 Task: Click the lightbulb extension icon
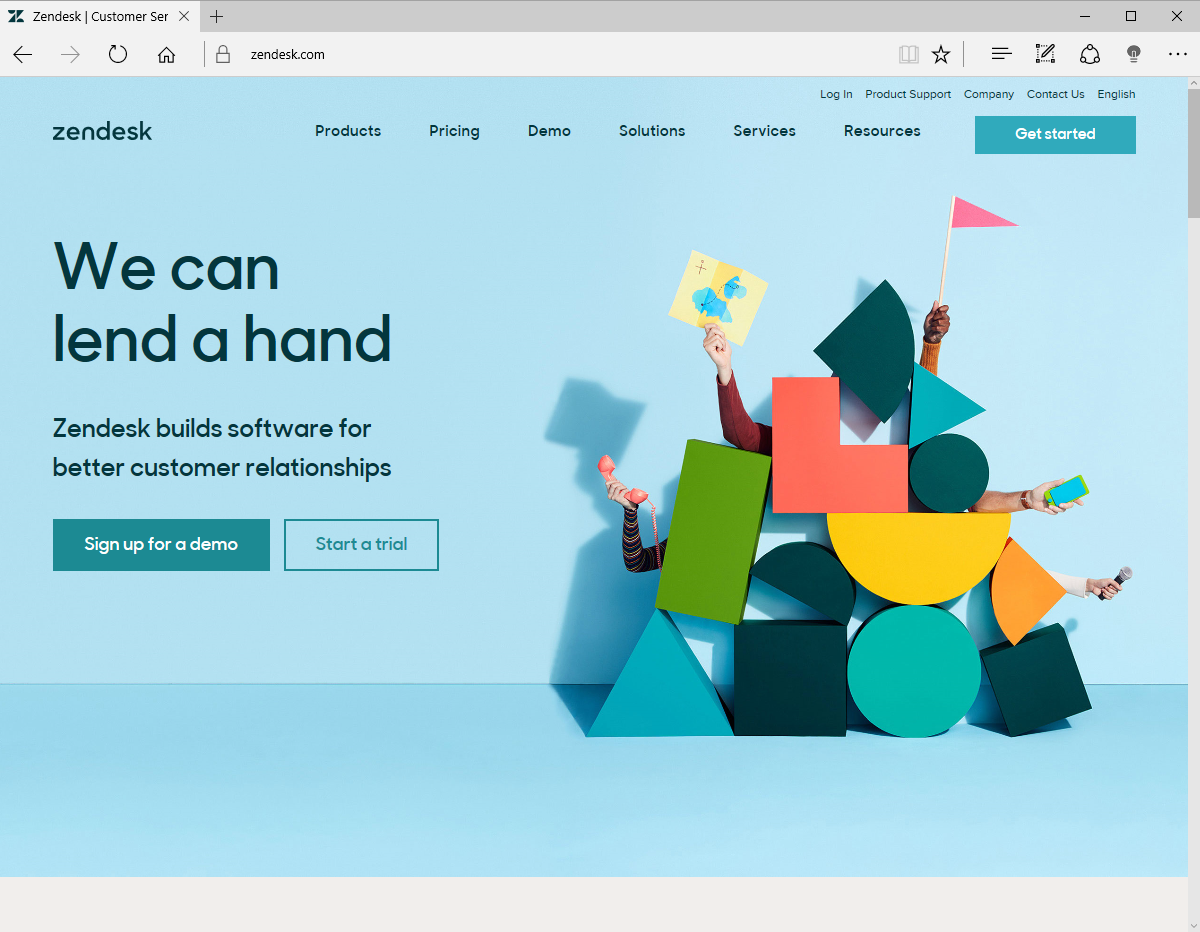click(x=1133, y=54)
